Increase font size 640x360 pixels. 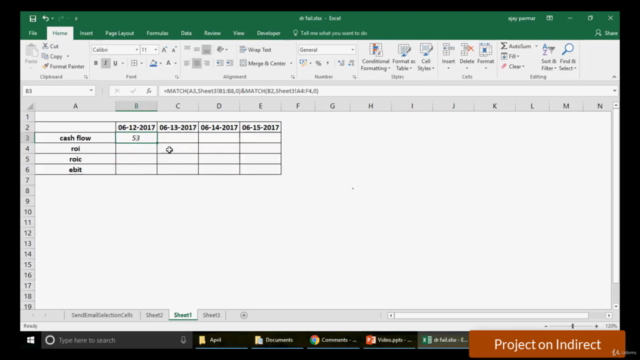tap(164, 50)
